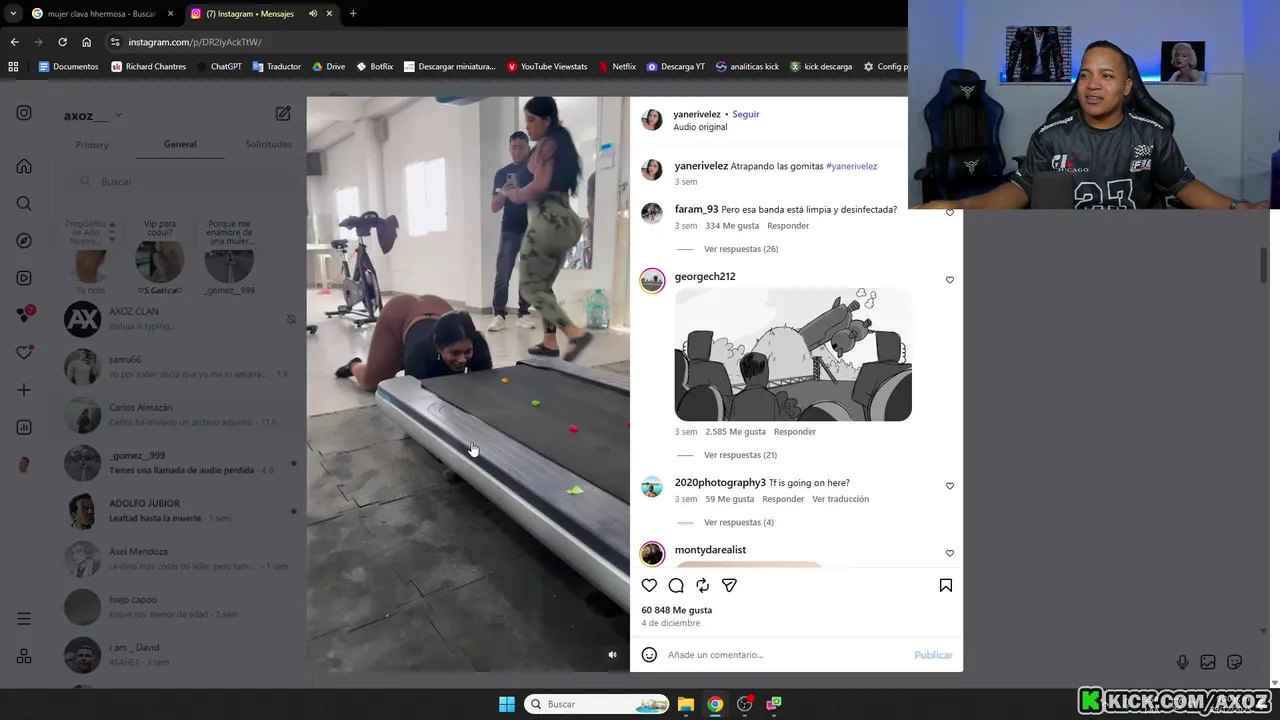Open the _gomez__999 missed call chat
This screenshot has height=720, width=1280.
click(x=180, y=463)
